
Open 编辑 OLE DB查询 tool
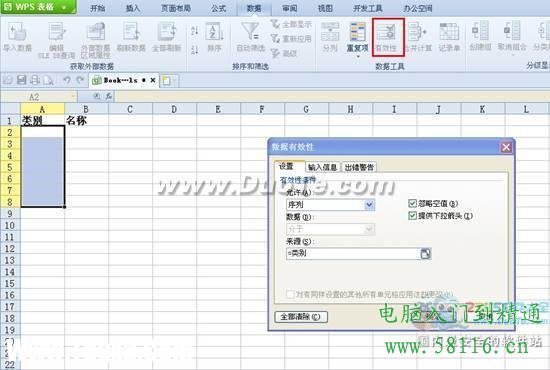click(56, 39)
